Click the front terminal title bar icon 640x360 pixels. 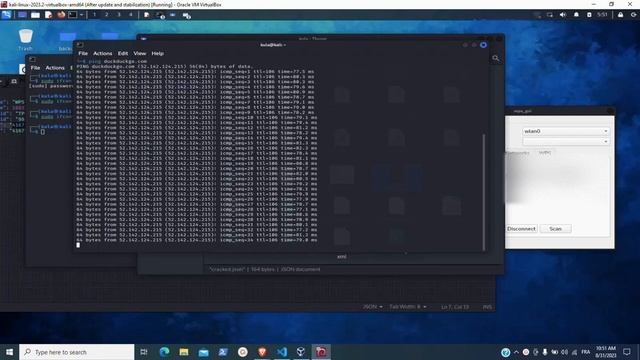tap(80, 45)
